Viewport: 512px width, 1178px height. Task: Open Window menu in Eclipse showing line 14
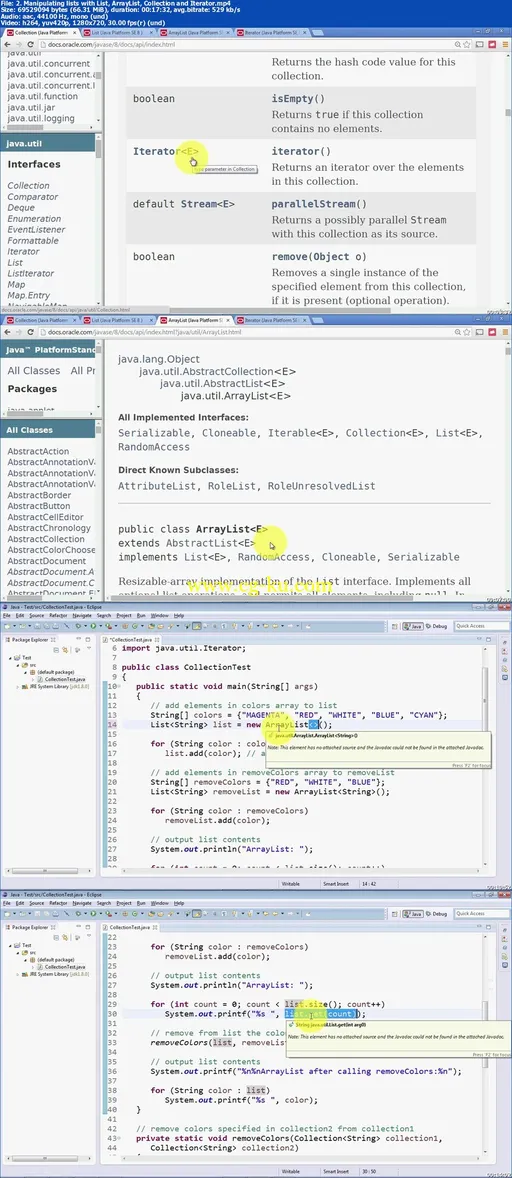pos(160,615)
